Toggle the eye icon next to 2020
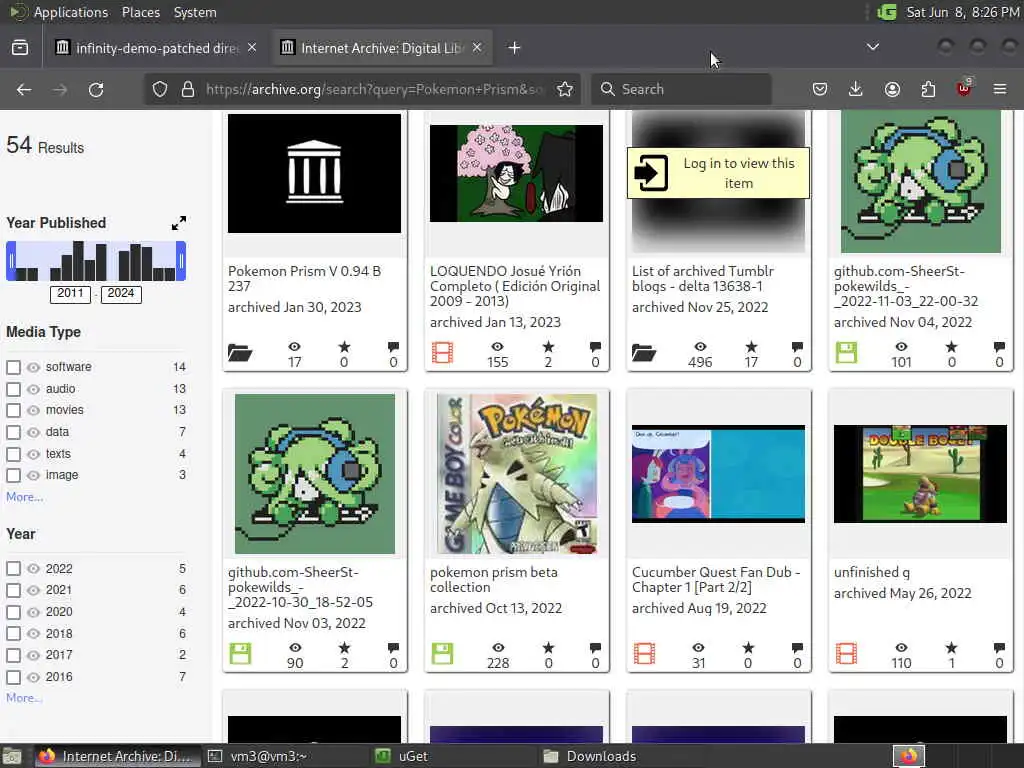Viewport: 1024px width, 768px height. [x=33, y=613]
